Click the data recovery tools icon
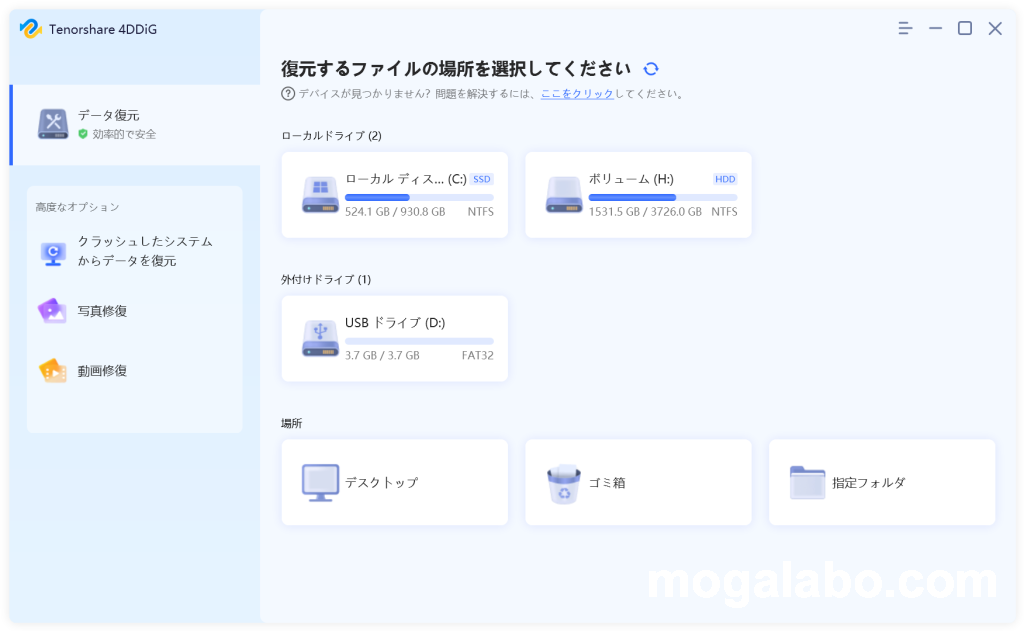 coord(53,125)
